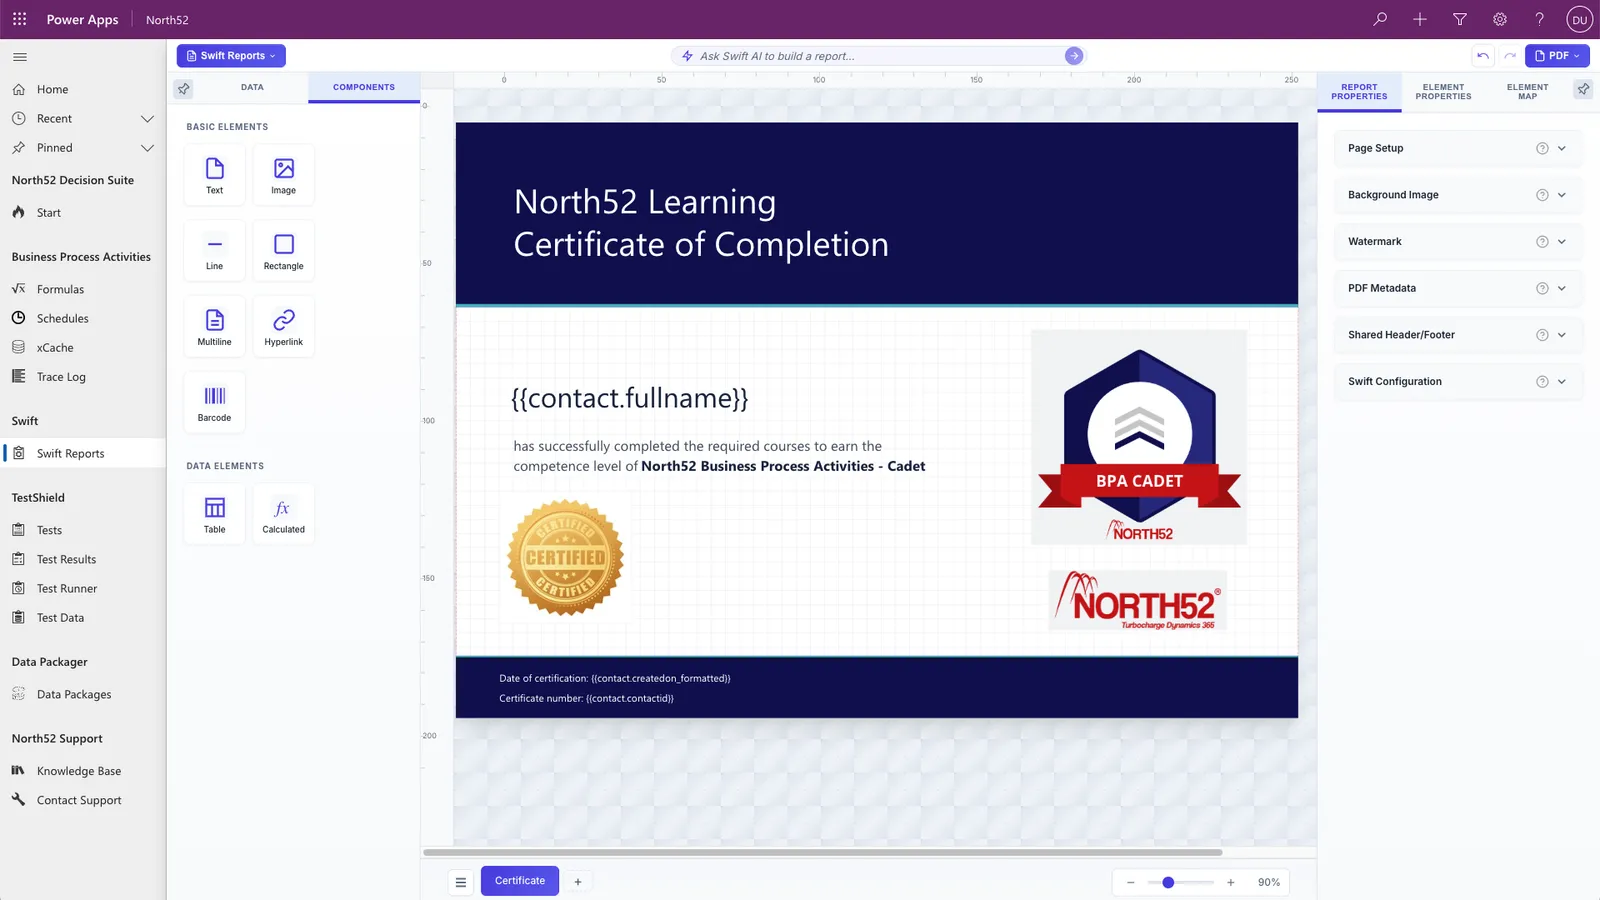Pin the right properties panel
This screenshot has height=900, width=1600.
(1583, 89)
